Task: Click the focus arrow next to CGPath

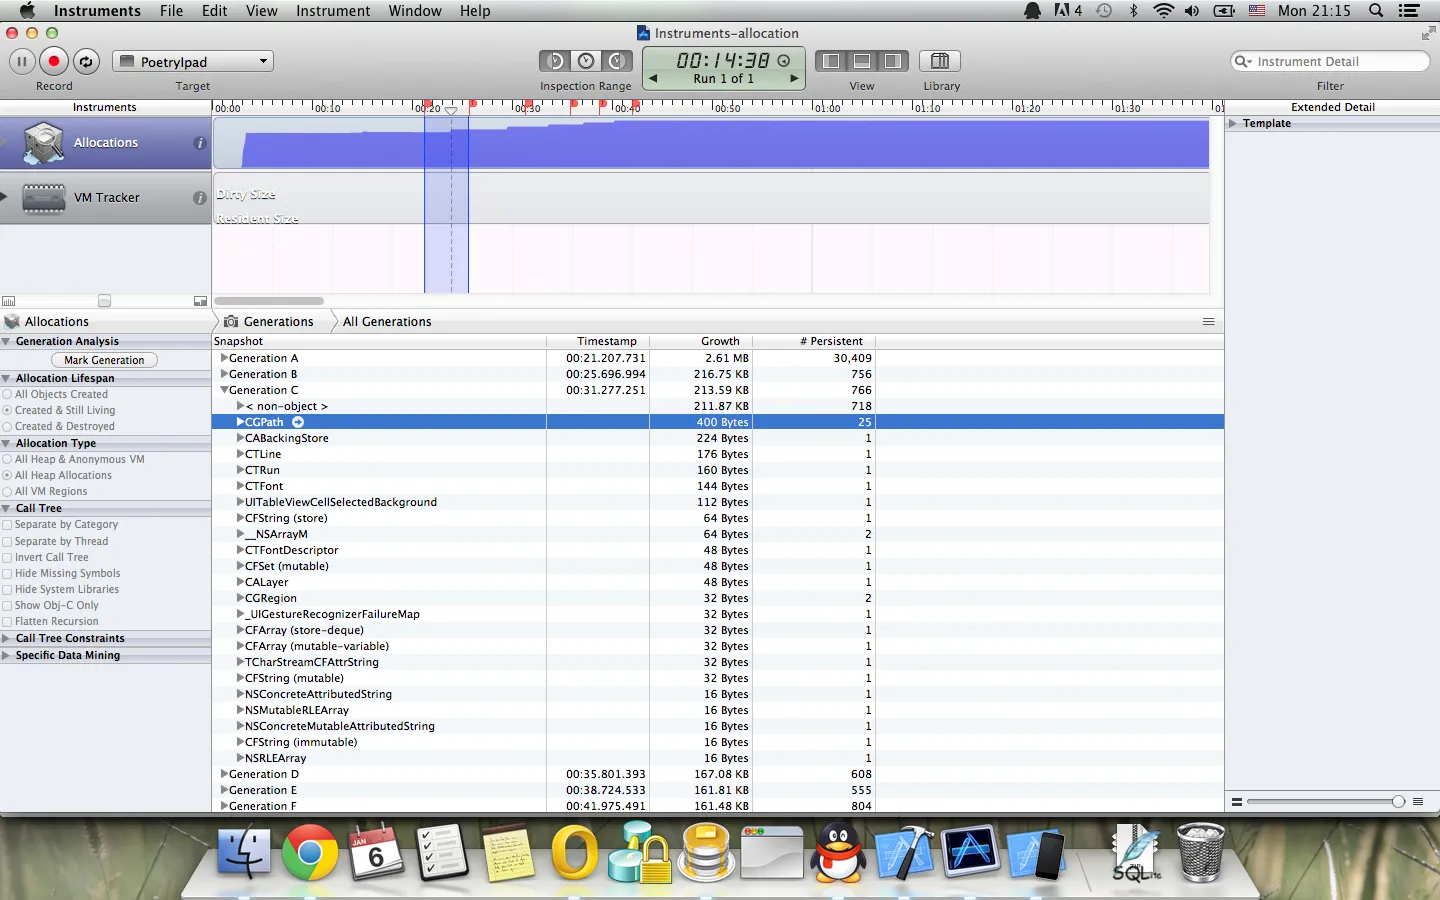Action: tap(298, 422)
